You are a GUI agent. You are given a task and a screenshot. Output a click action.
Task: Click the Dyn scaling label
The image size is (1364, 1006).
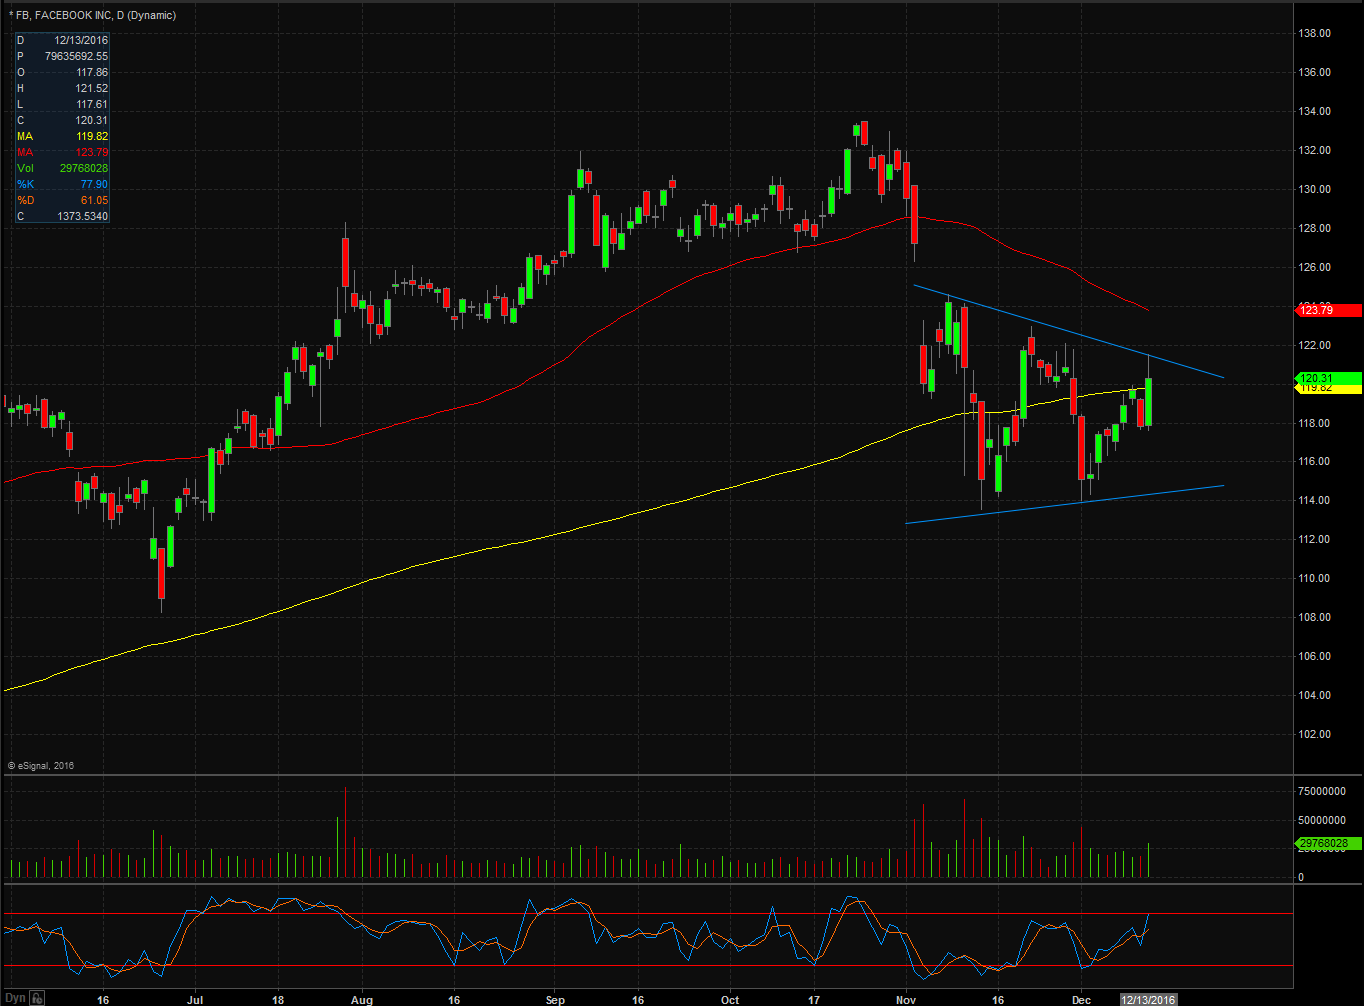coord(15,998)
